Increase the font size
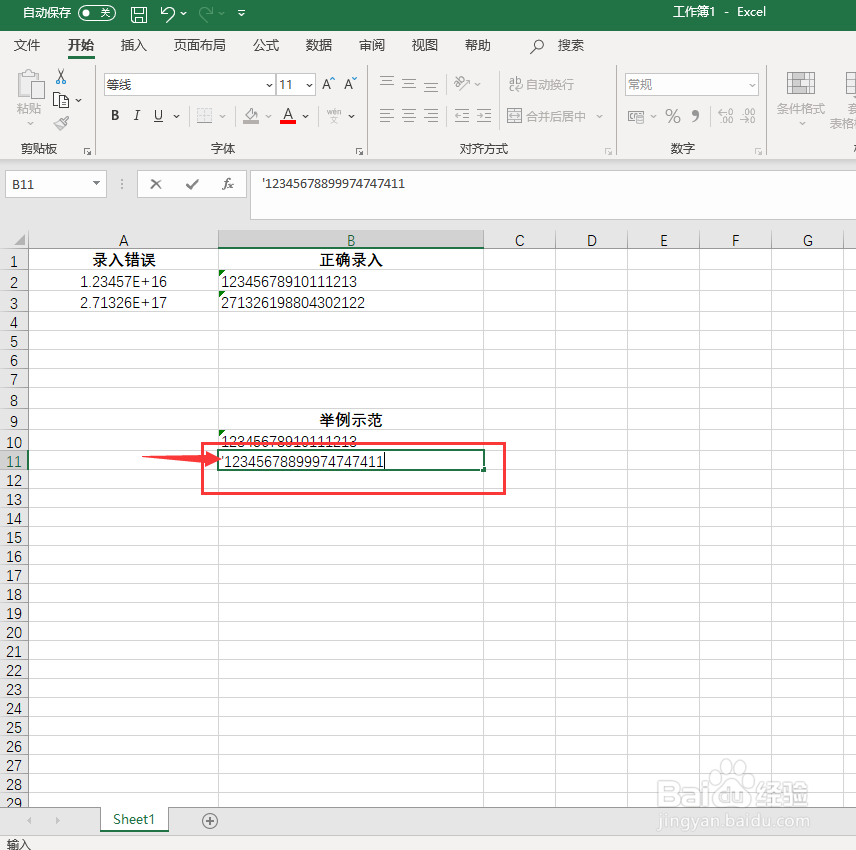The width and height of the screenshot is (856, 850). click(327, 84)
